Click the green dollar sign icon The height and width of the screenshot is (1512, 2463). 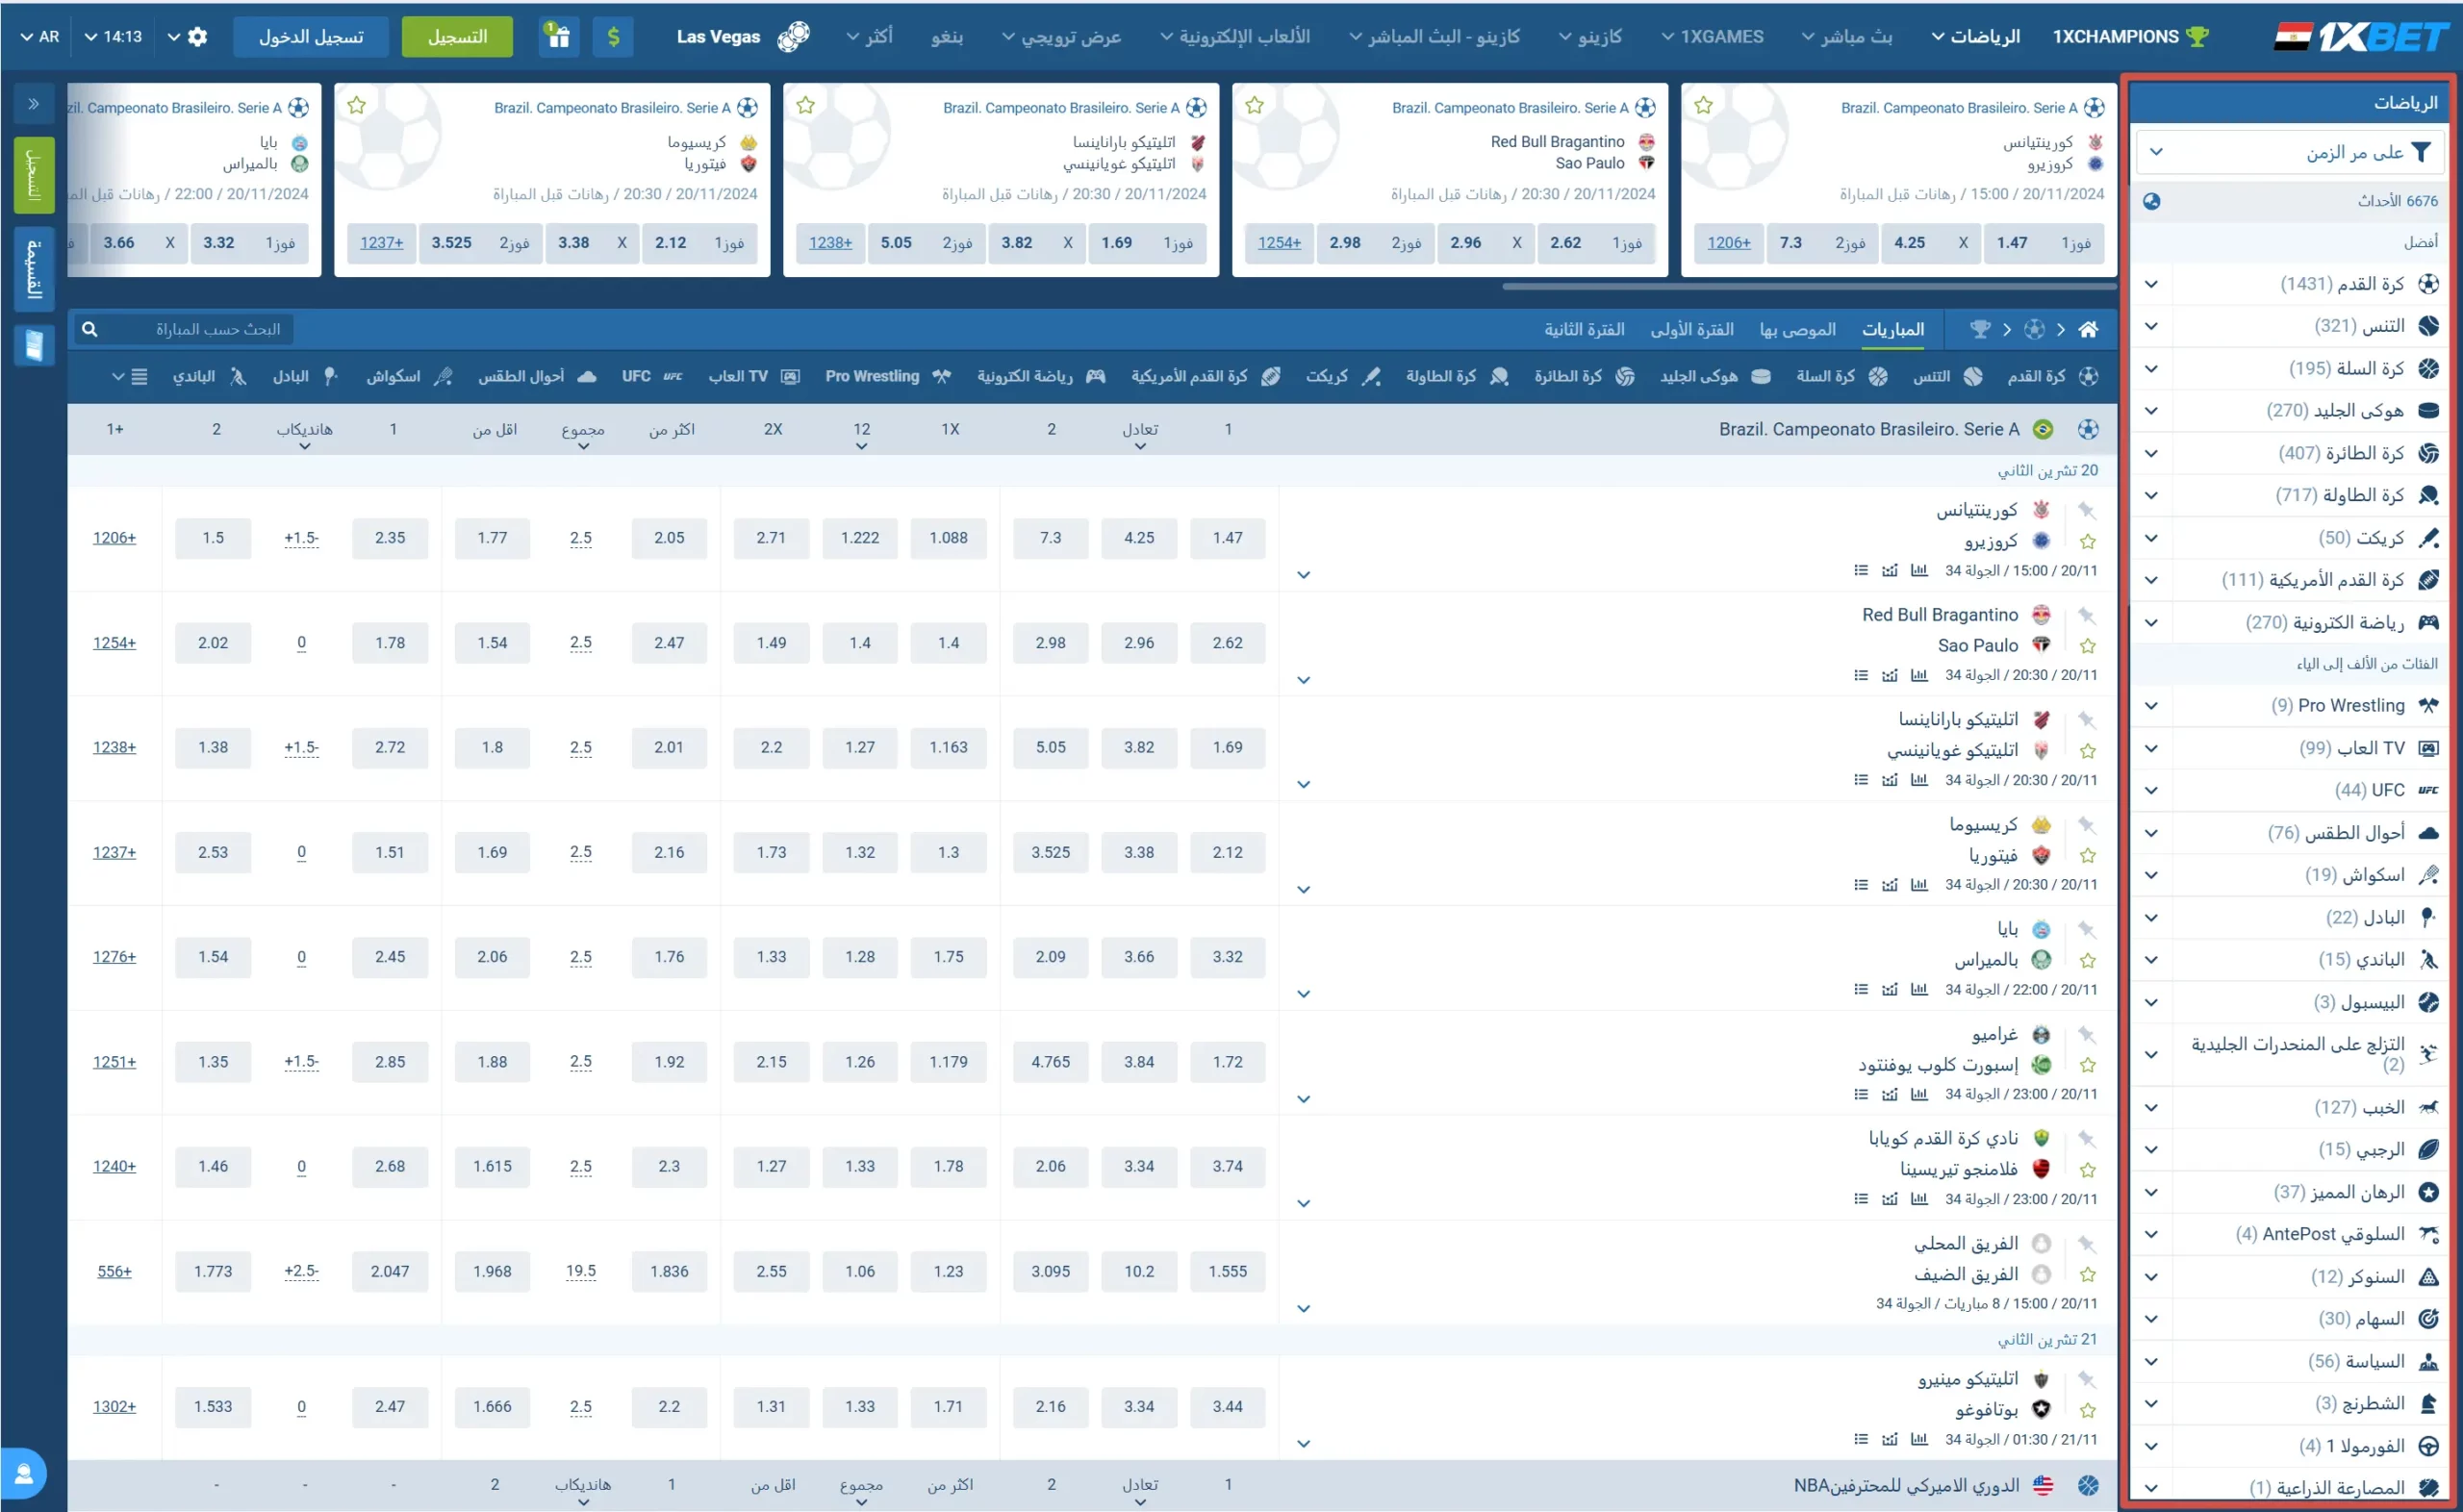point(613,37)
